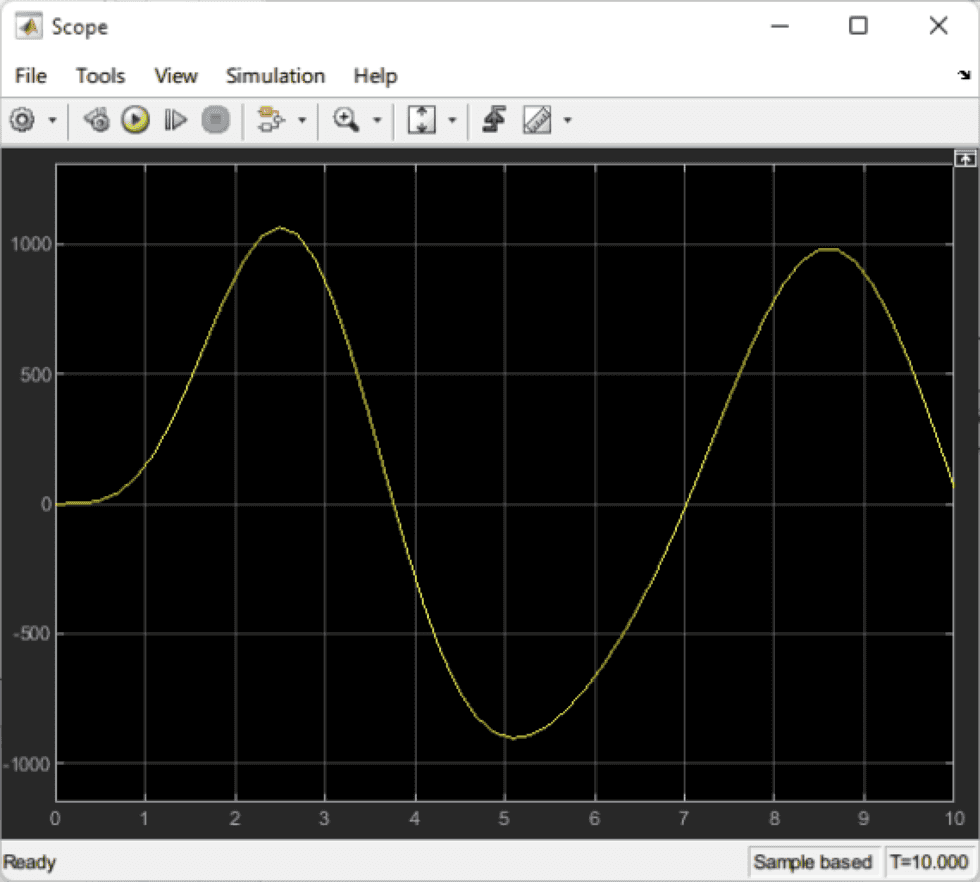This screenshot has width=980, height=882.
Task: Open the Help menu
Action: click(375, 76)
